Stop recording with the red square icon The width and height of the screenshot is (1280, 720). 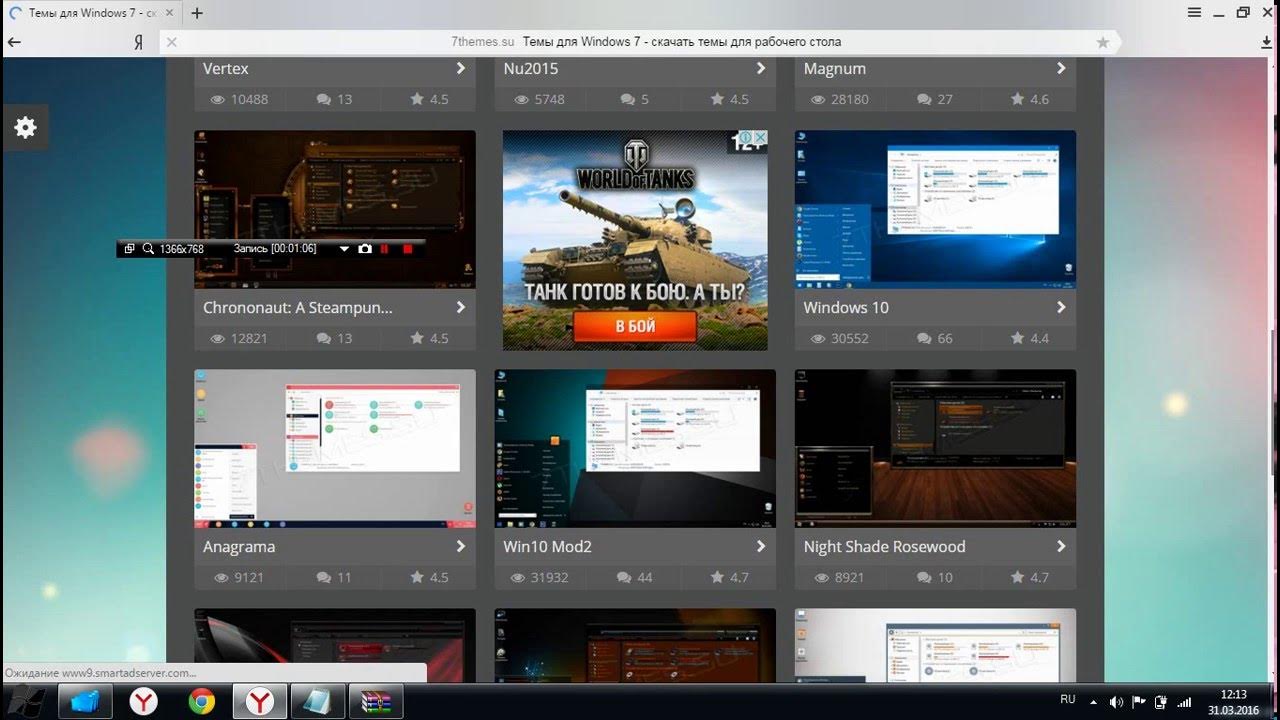point(408,248)
